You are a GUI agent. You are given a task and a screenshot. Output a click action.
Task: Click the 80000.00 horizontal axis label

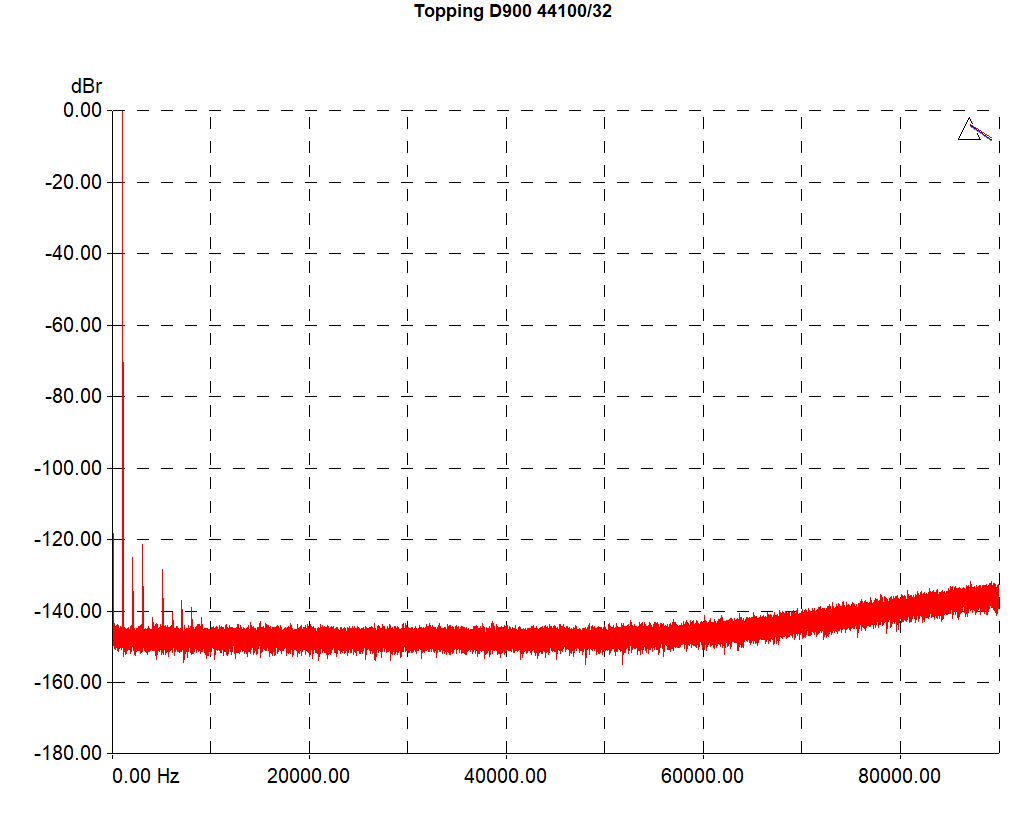[x=899, y=776]
